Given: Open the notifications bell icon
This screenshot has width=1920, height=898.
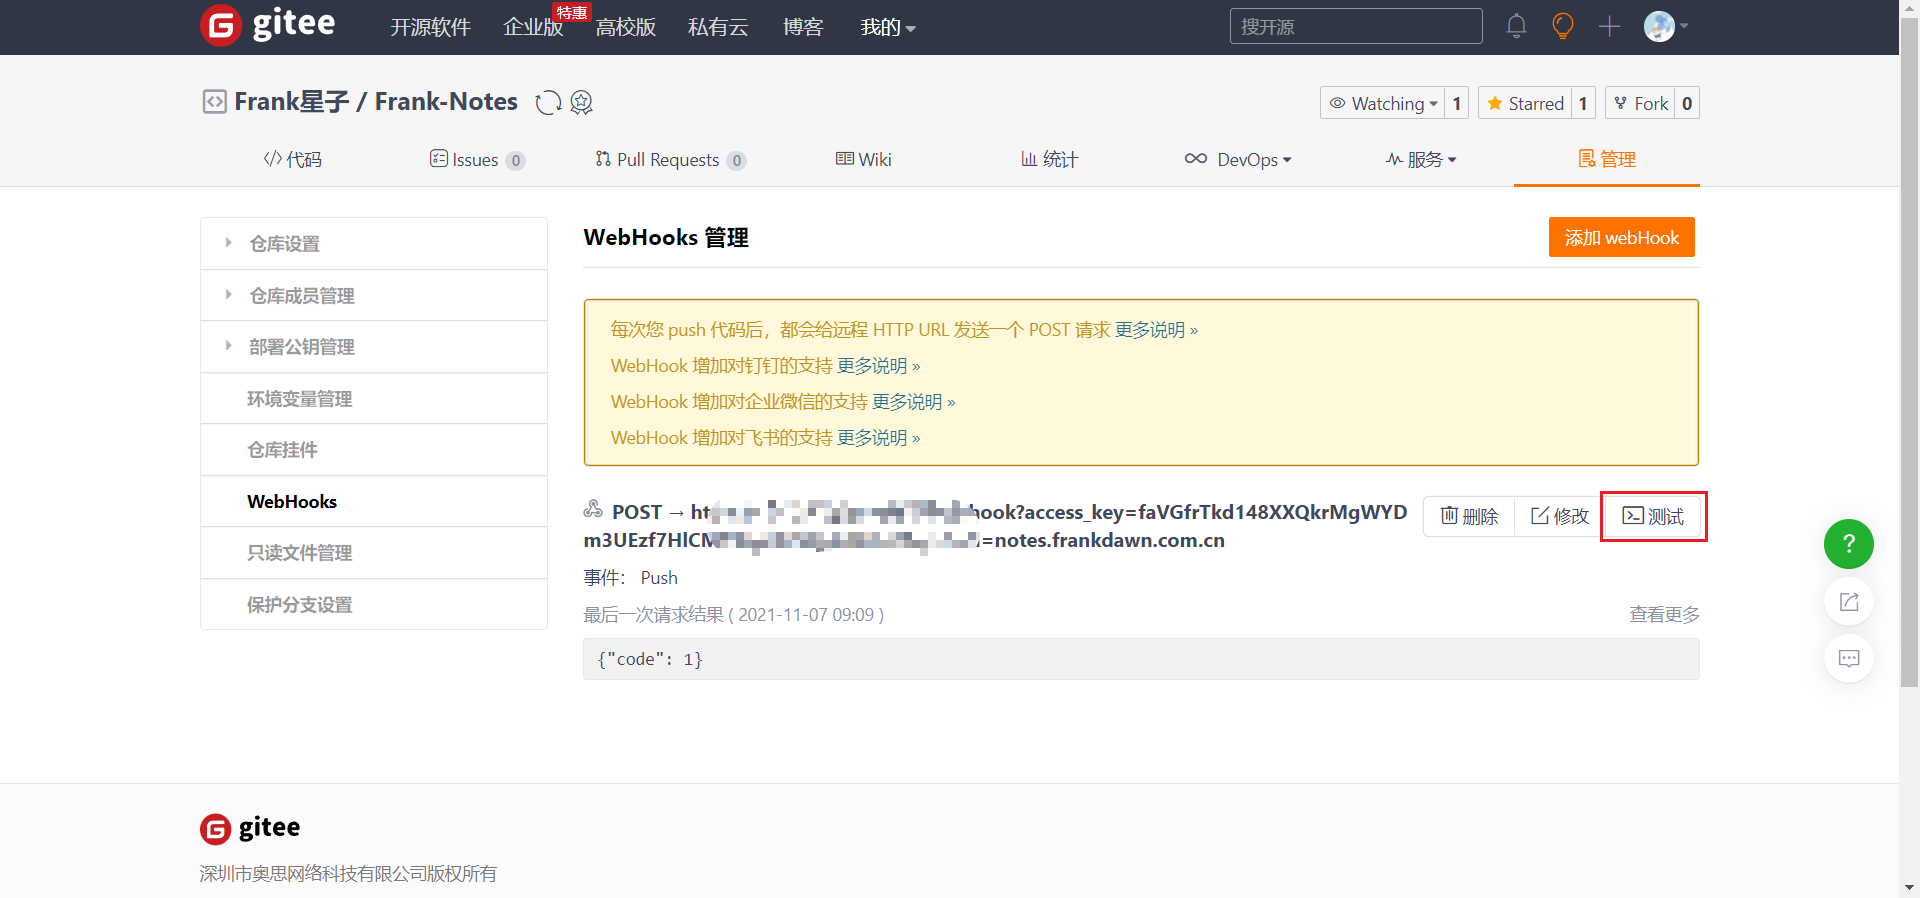Looking at the screenshot, I should click(1516, 26).
